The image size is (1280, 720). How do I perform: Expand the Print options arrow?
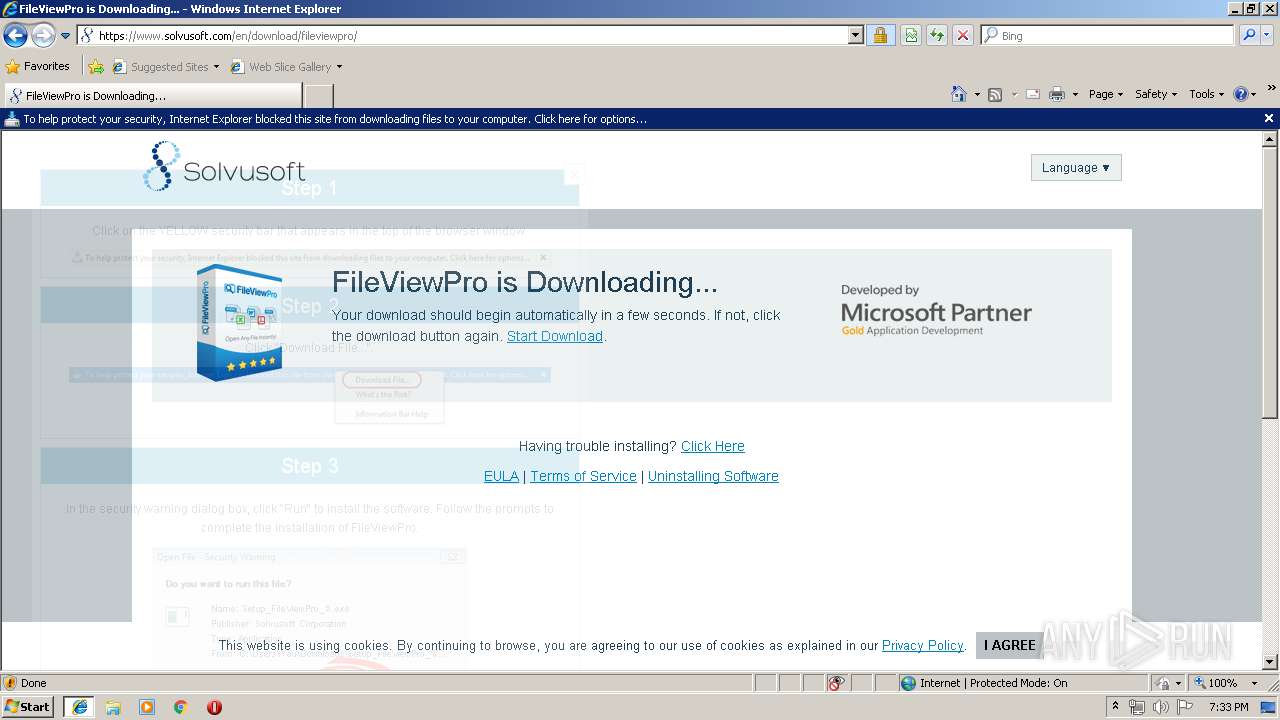point(1075,94)
